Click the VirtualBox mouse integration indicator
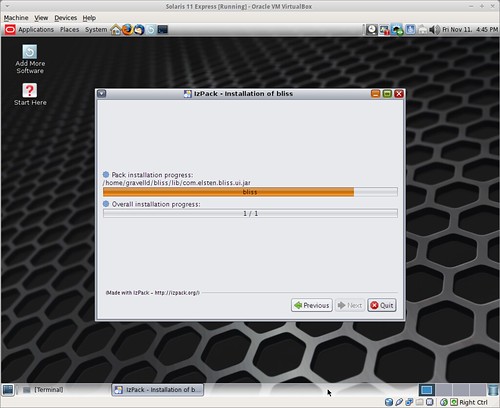 [x=444, y=402]
